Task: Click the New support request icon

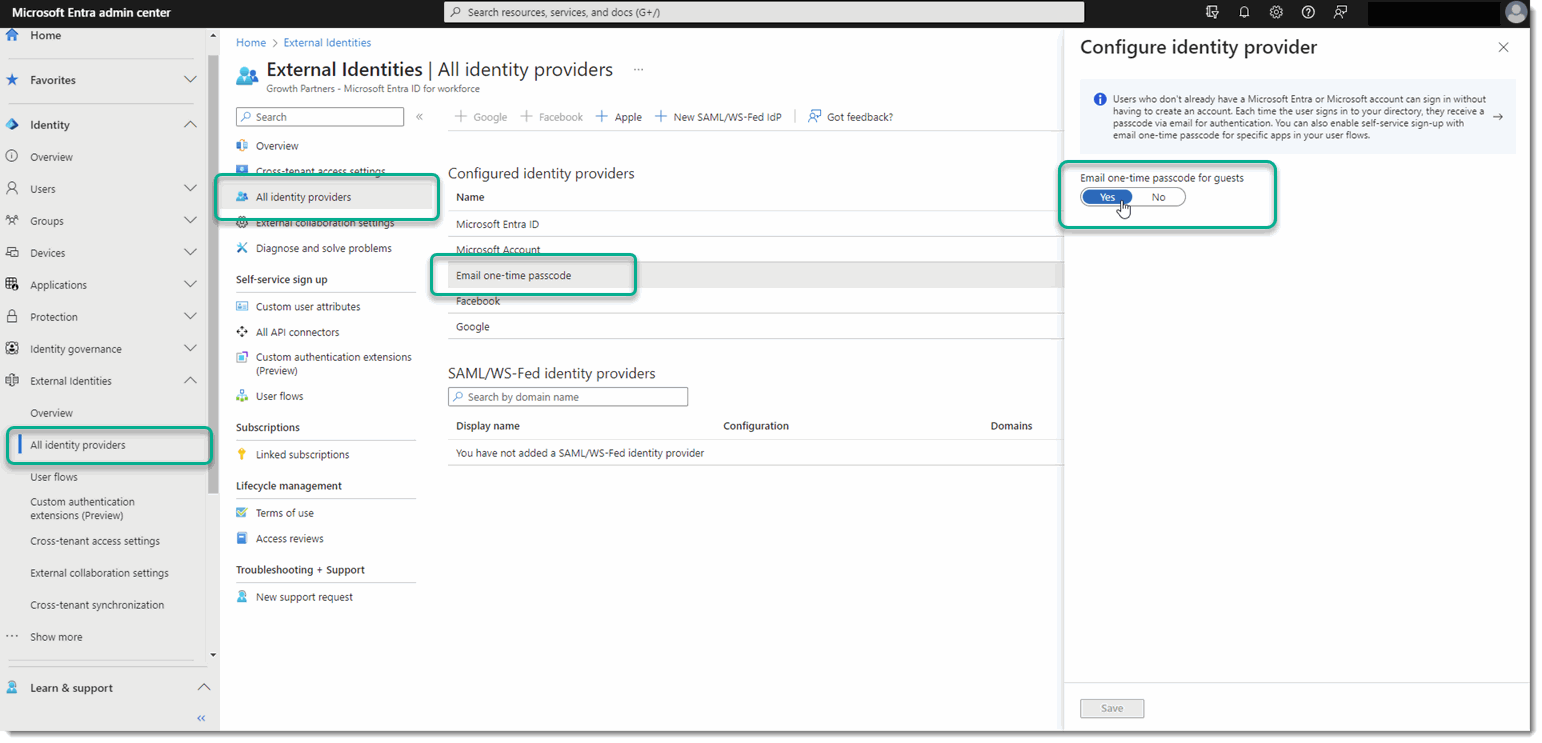Action: tap(242, 597)
